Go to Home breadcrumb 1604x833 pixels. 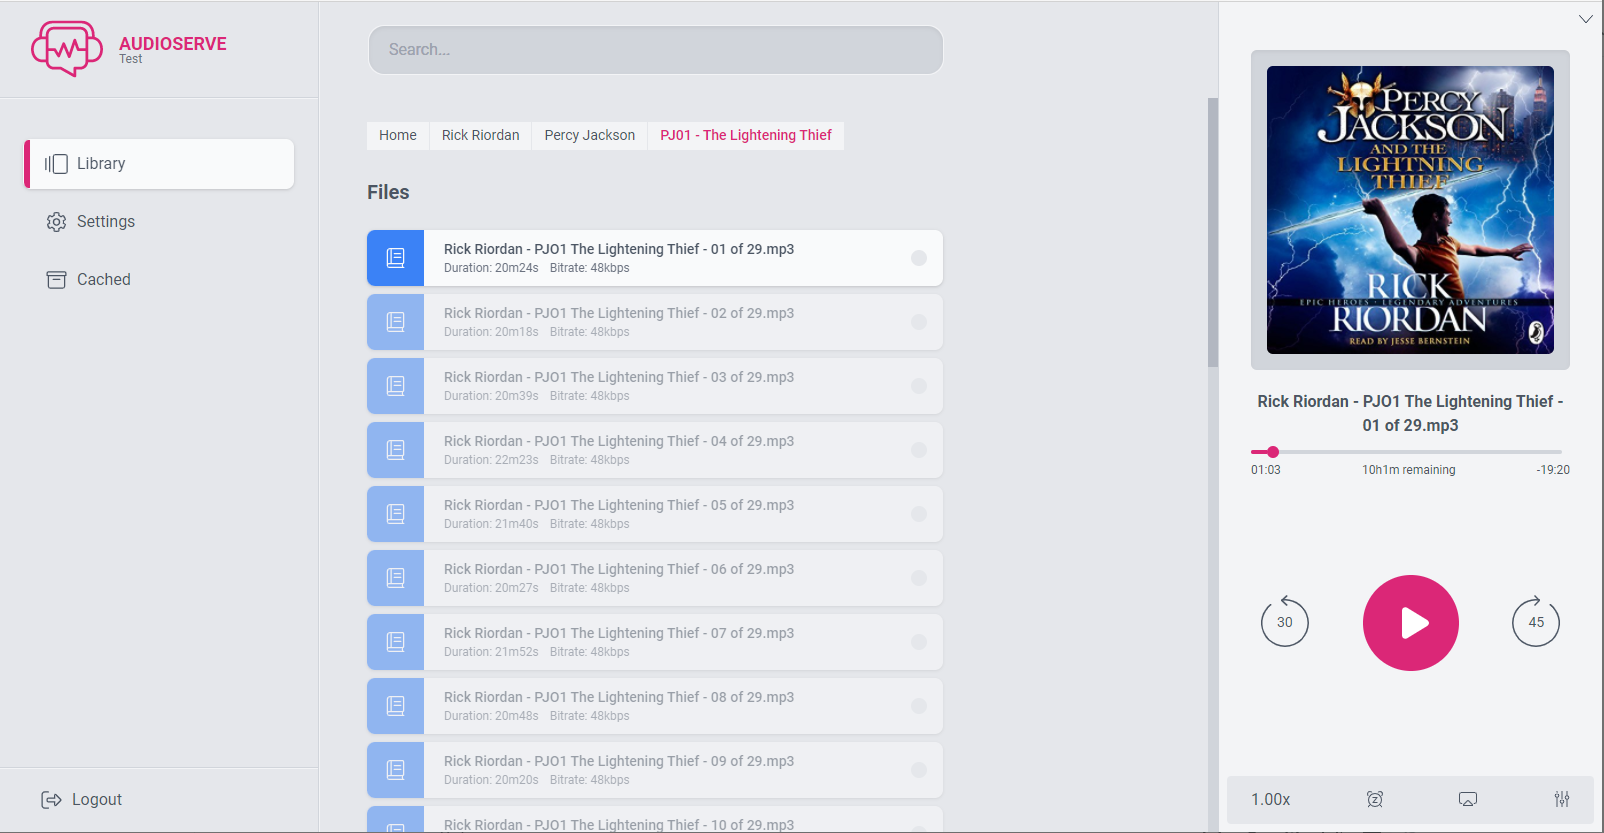398,136
